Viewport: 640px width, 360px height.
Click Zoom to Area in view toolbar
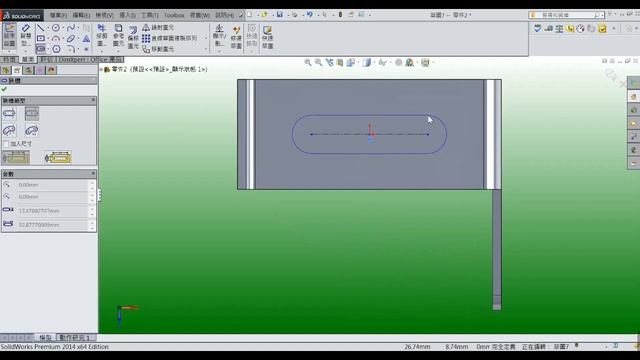tap(318, 62)
